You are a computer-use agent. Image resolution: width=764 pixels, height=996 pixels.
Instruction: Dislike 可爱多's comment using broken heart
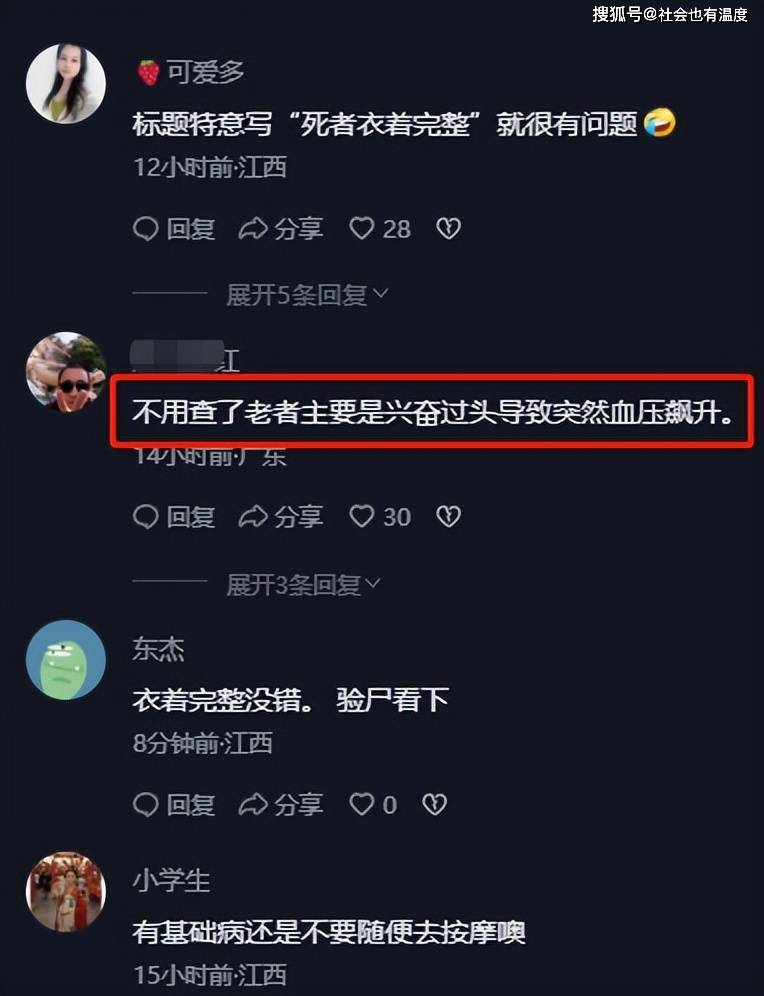coord(448,229)
